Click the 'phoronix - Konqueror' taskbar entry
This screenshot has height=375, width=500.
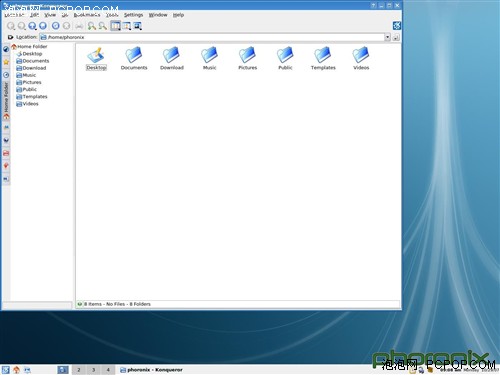pos(152,370)
